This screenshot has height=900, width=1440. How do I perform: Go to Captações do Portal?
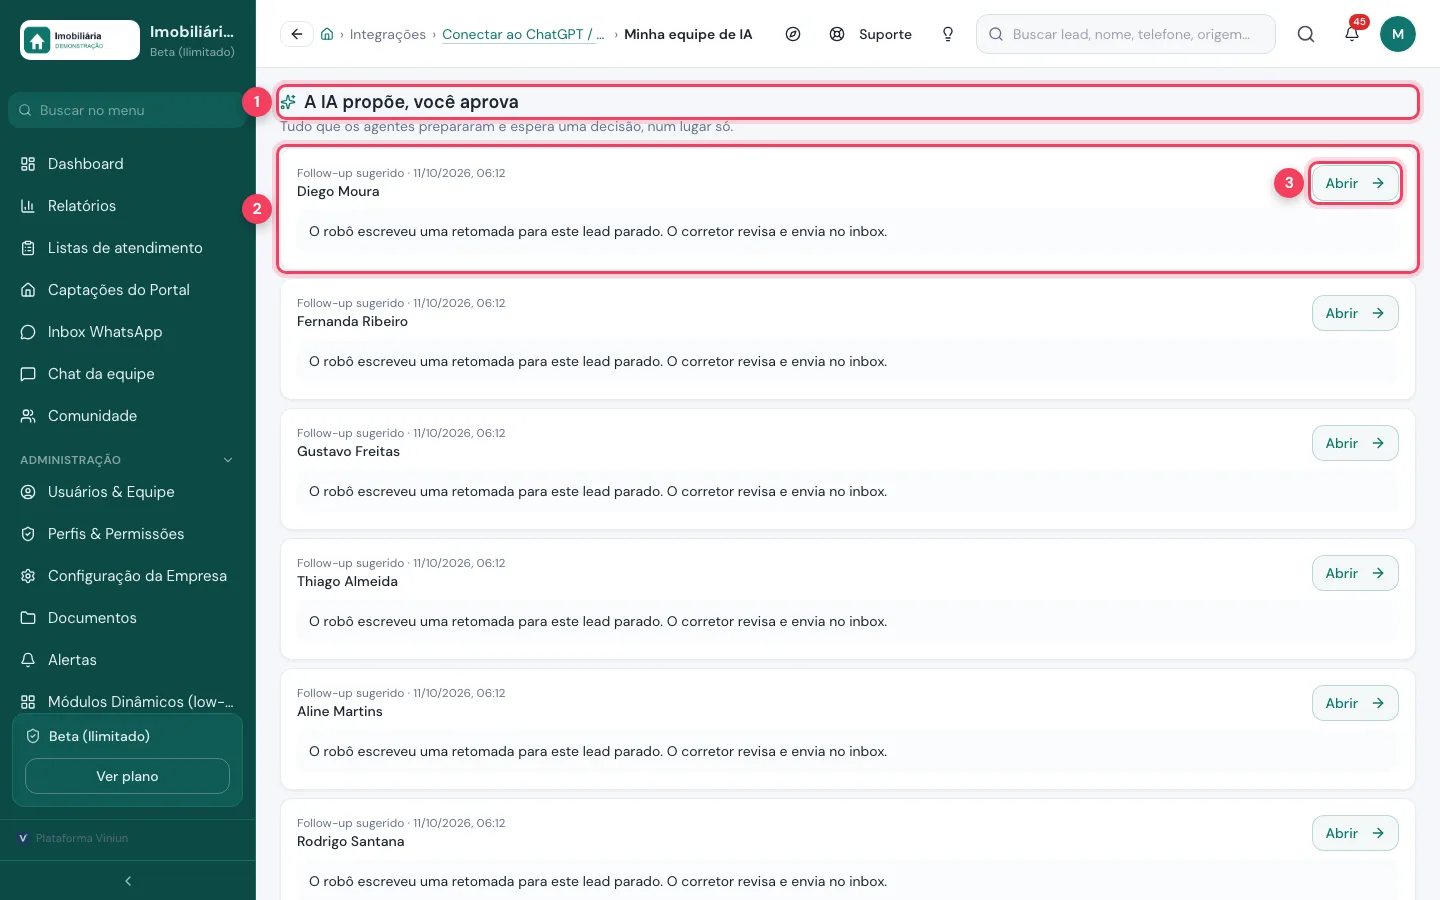click(x=128, y=290)
